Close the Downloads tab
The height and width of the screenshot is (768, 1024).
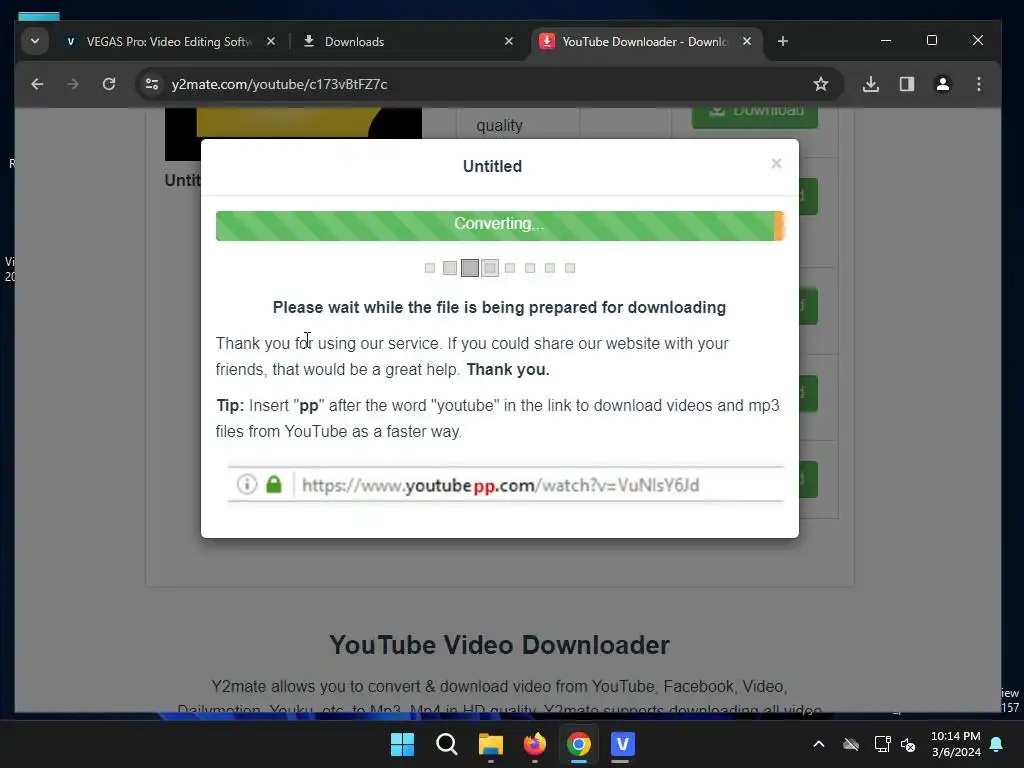(x=509, y=41)
